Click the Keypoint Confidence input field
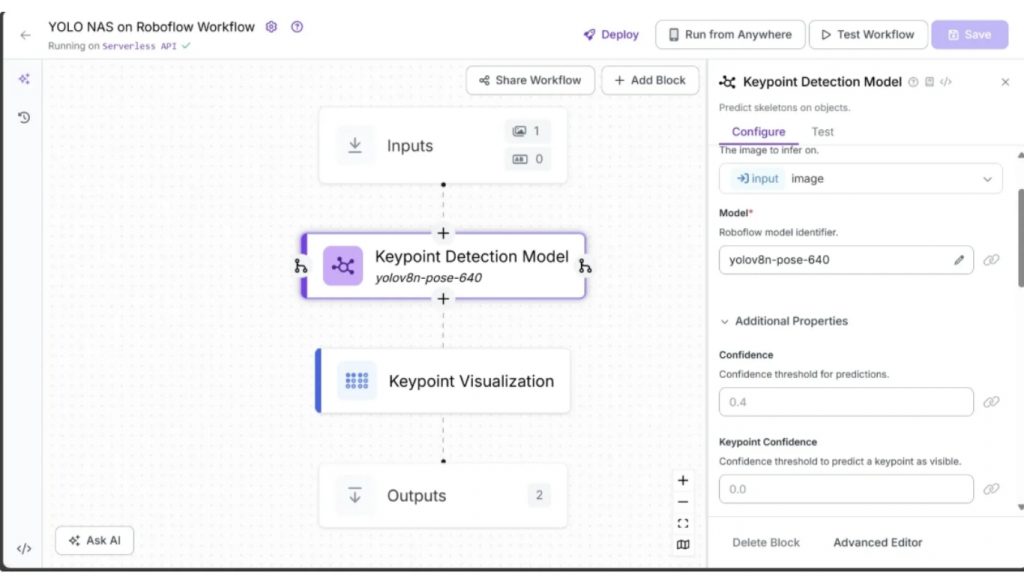Screen dimensions: 1024x576 [845, 489]
